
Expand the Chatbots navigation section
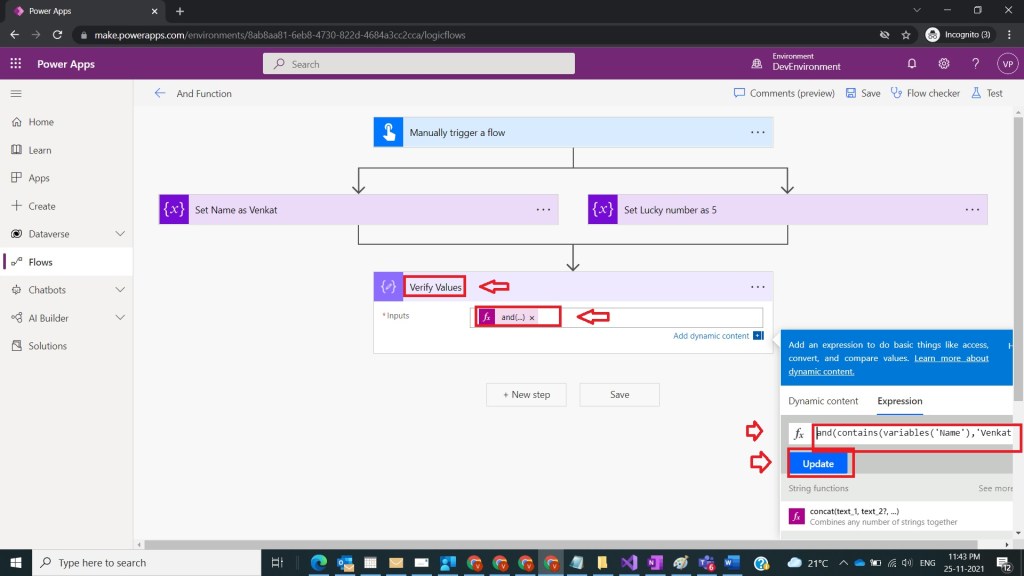(x=120, y=290)
